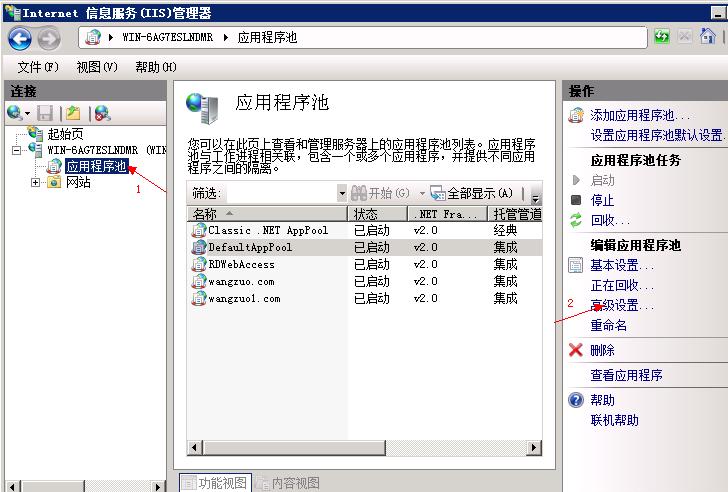Click the stop (停止) square icon
The image size is (728, 492).
click(x=575, y=200)
